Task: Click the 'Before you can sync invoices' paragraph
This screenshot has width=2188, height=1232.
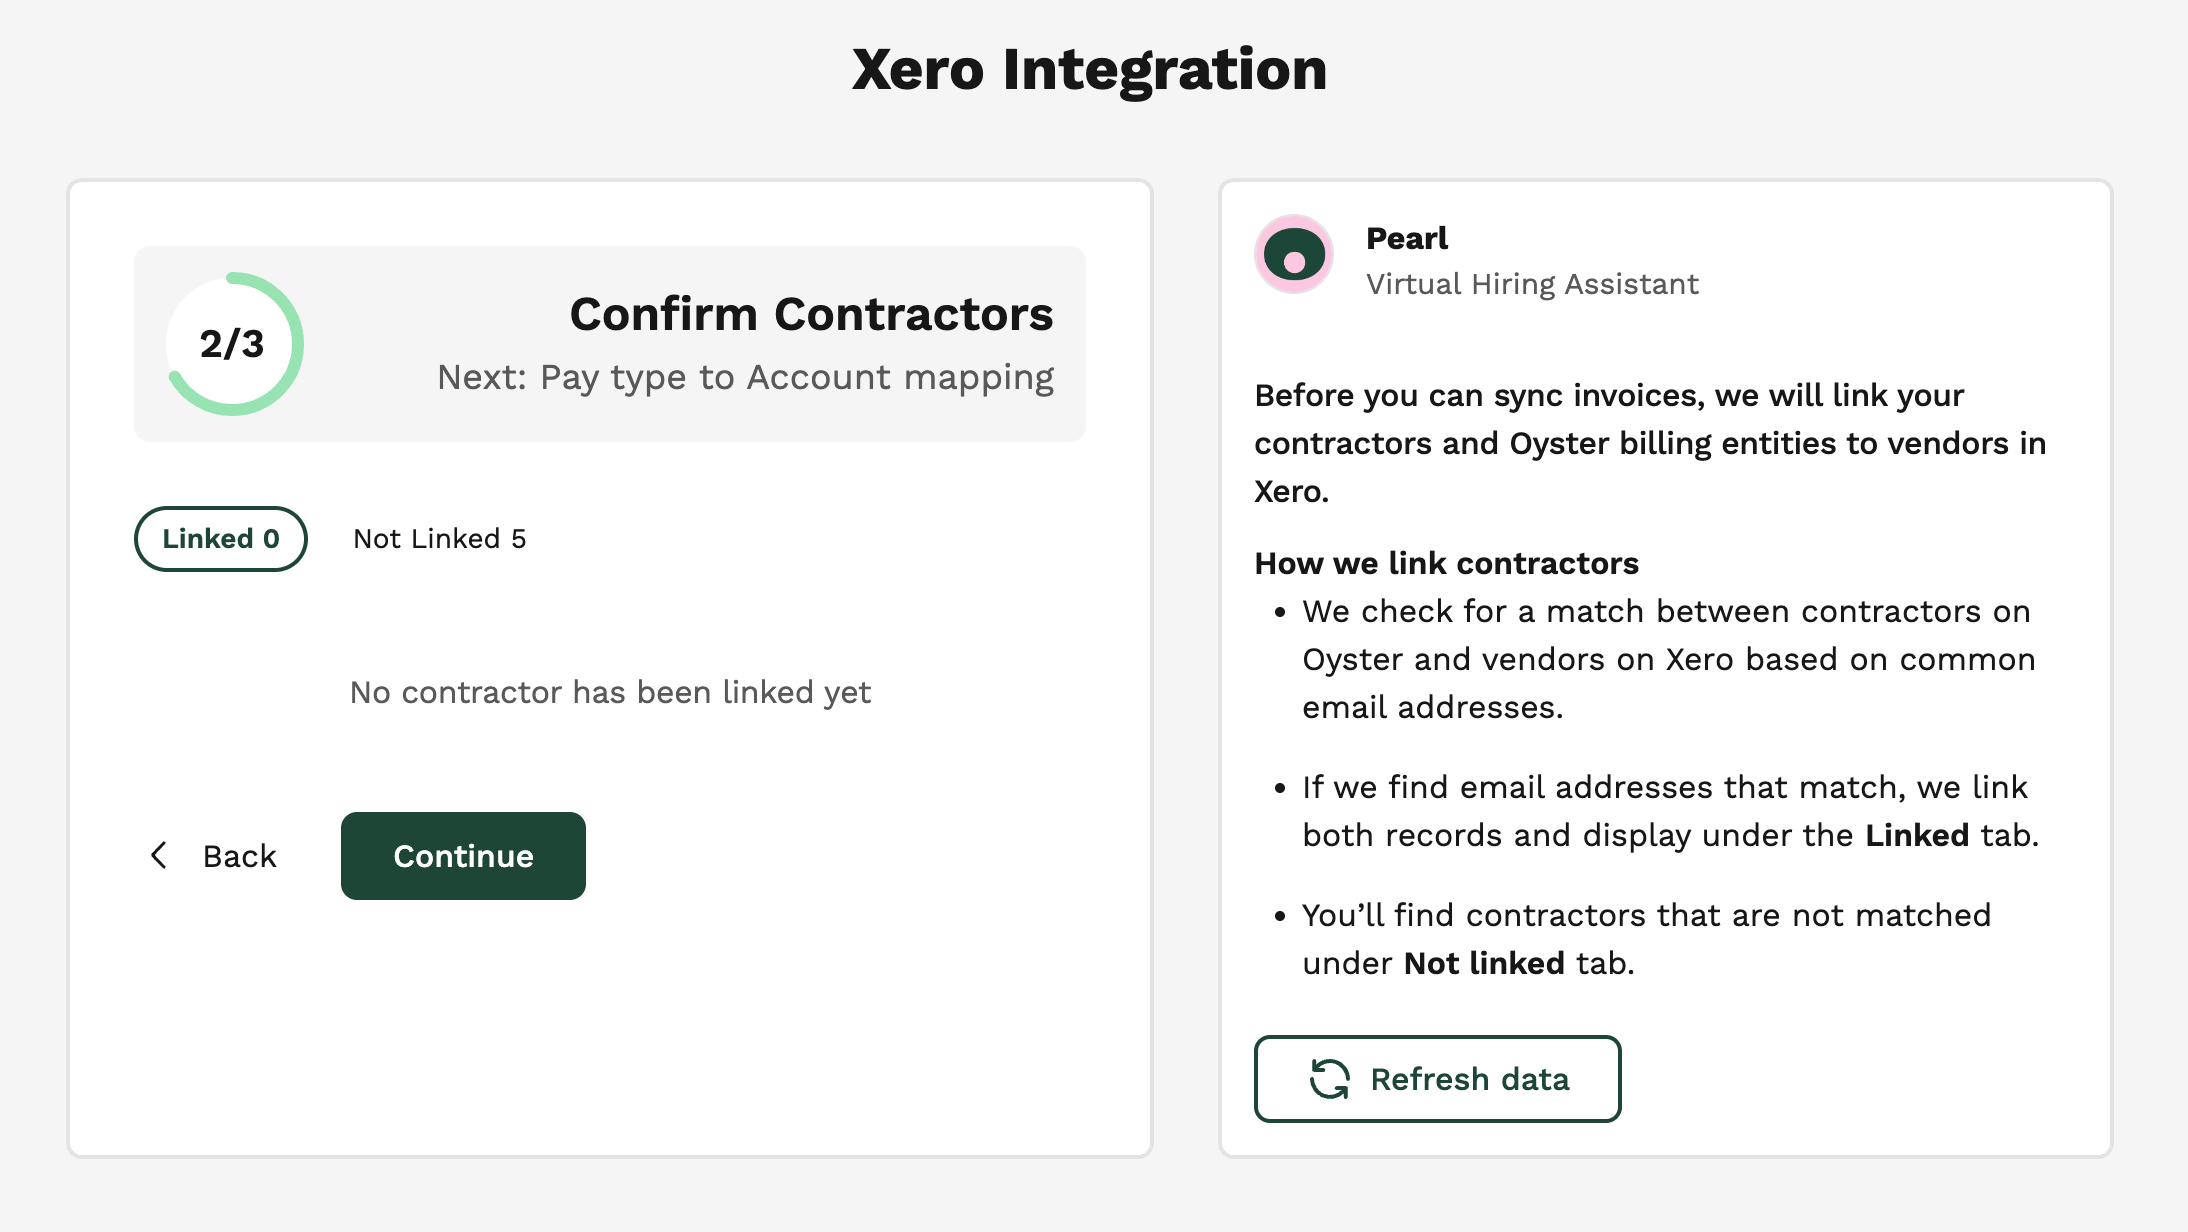Action: 1650,443
